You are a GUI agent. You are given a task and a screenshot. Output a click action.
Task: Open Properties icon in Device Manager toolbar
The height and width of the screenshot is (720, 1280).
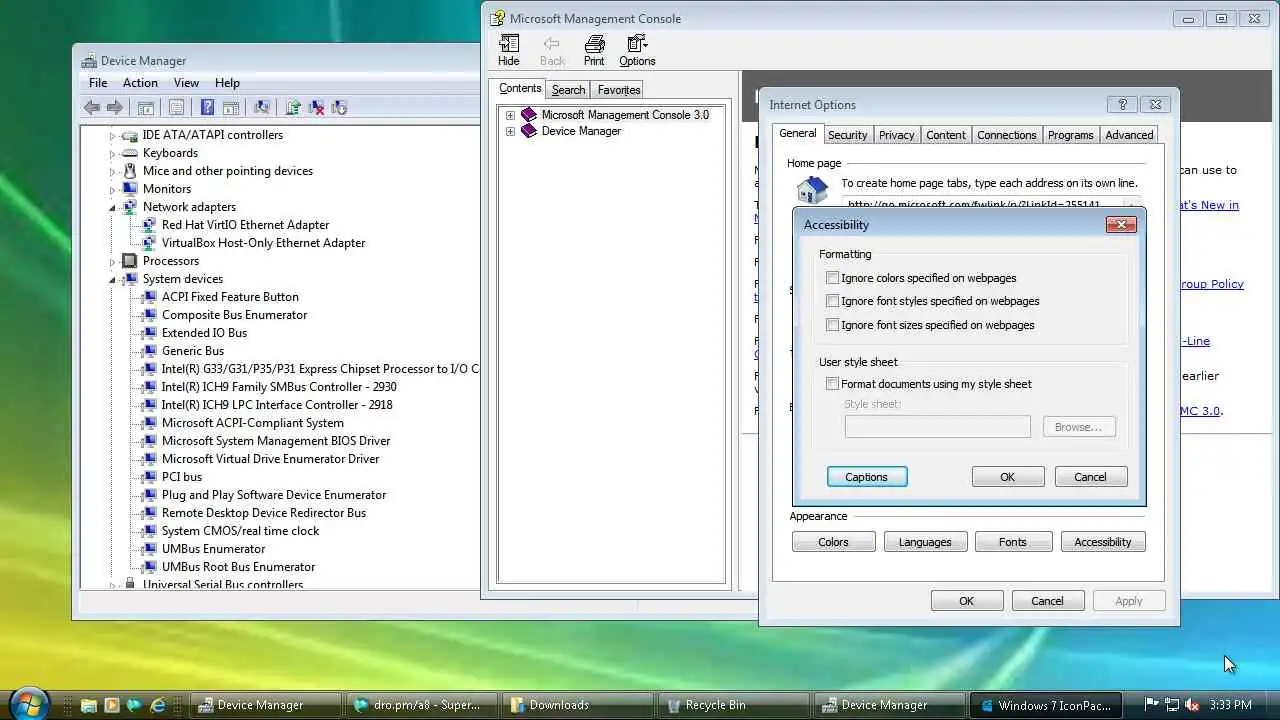pos(176,108)
